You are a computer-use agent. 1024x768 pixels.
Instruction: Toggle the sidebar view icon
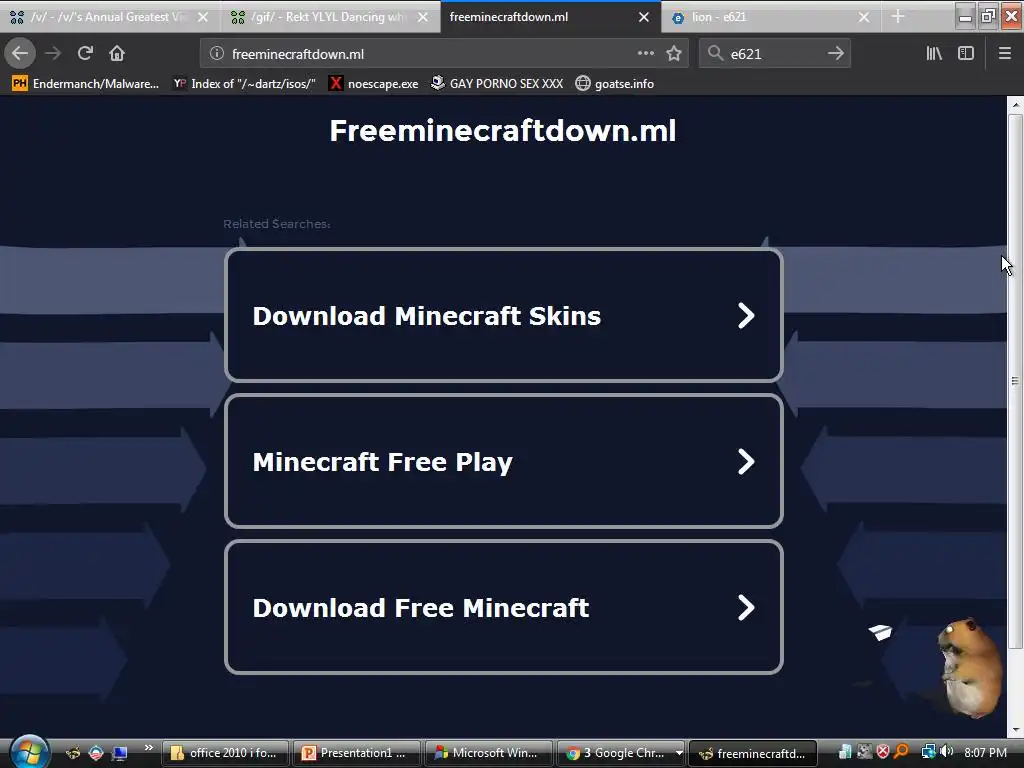click(x=966, y=54)
